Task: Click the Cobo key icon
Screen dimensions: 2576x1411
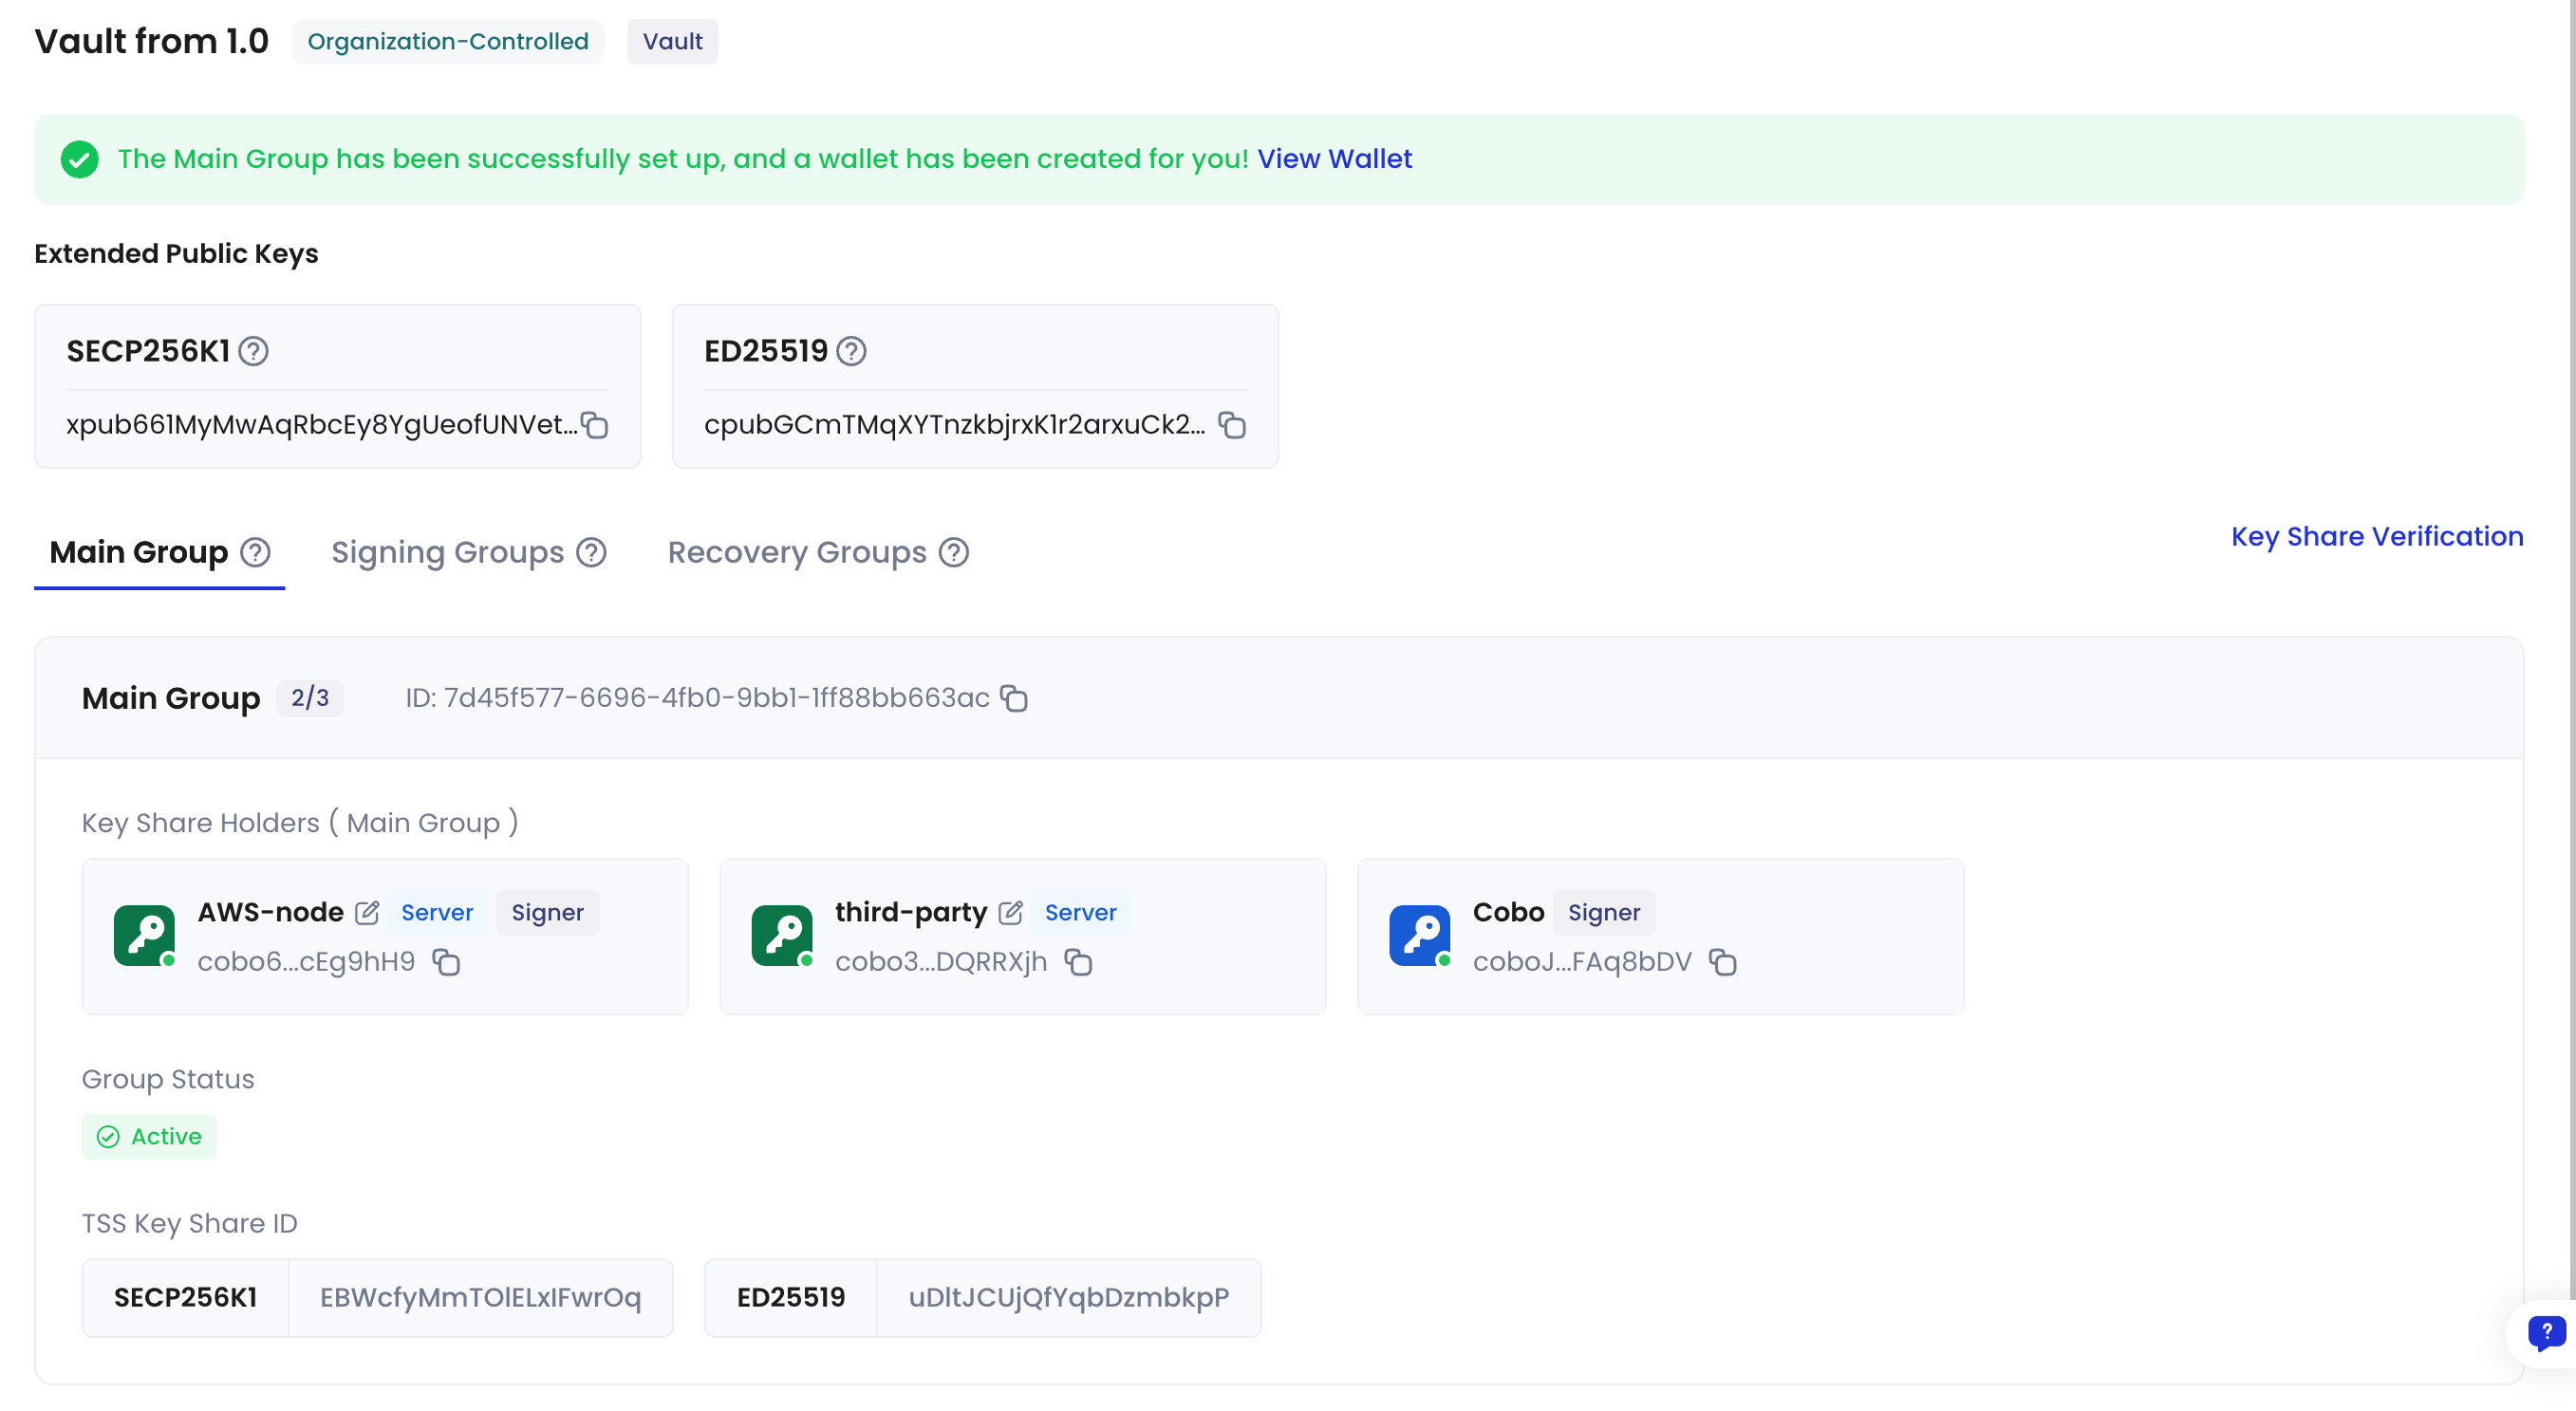Action: (x=1419, y=935)
